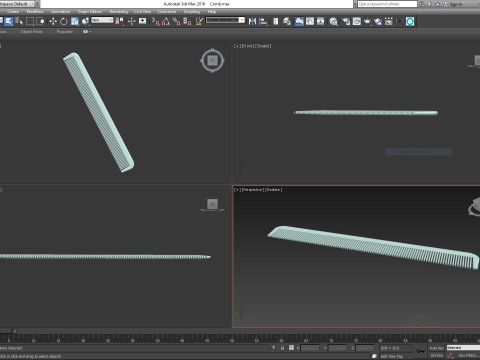This screenshot has width=480, height=360.
Task: Open Workspace Default dropdown
Action: (x=17, y=4)
